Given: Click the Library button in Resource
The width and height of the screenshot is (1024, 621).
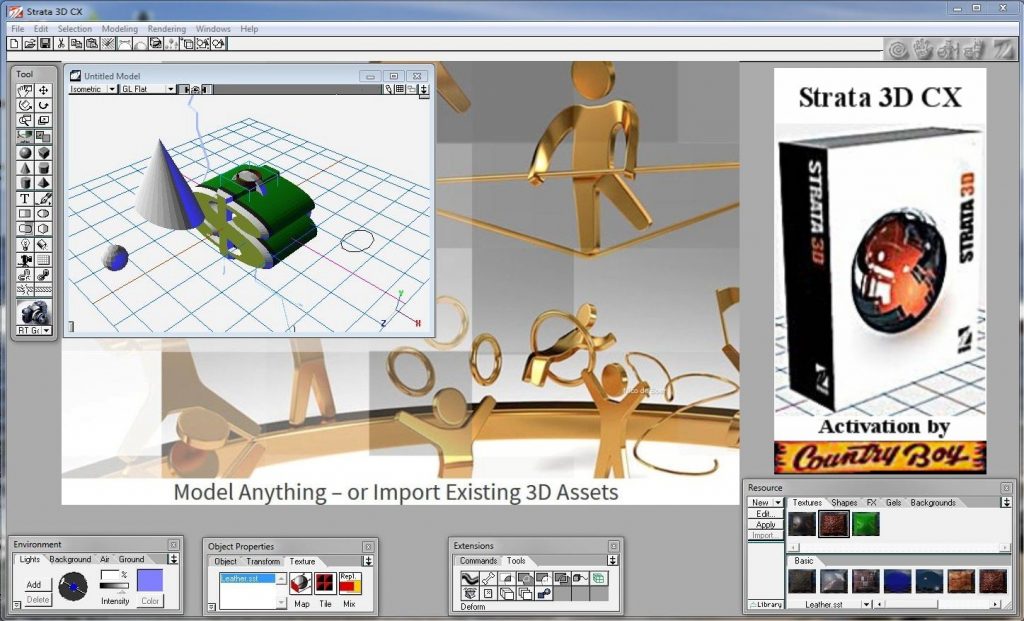Looking at the screenshot, I should click(x=765, y=605).
